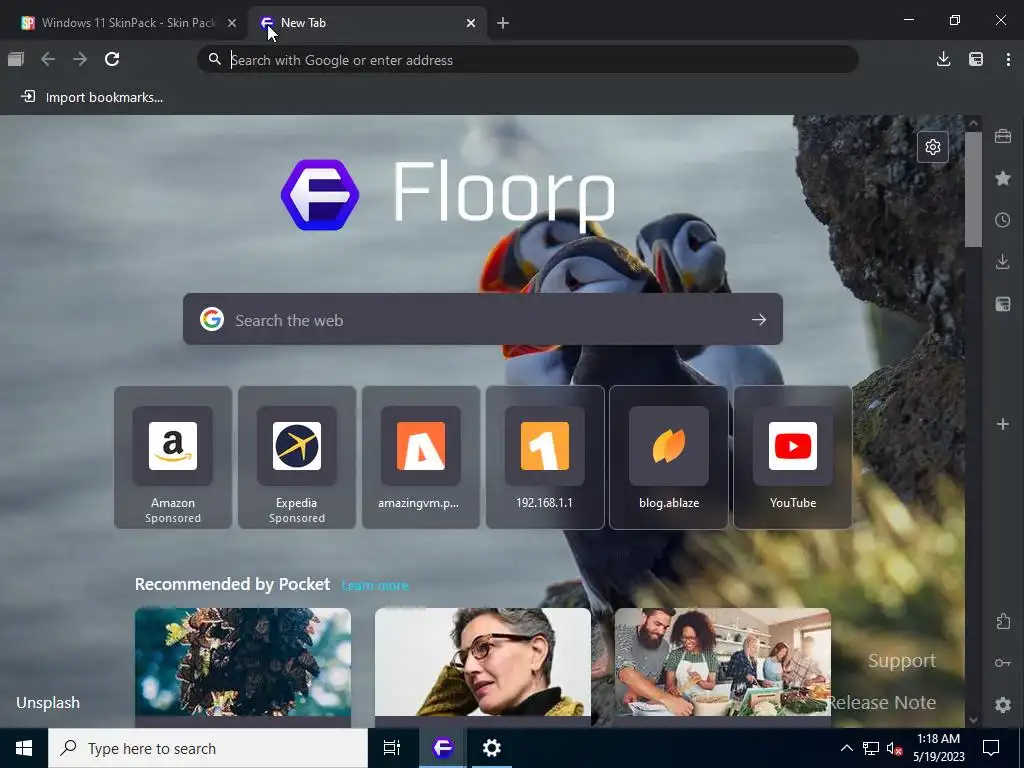Open Downloads panel in the right sidebar
Screen dimensions: 1024x768
click(1003, 262)
